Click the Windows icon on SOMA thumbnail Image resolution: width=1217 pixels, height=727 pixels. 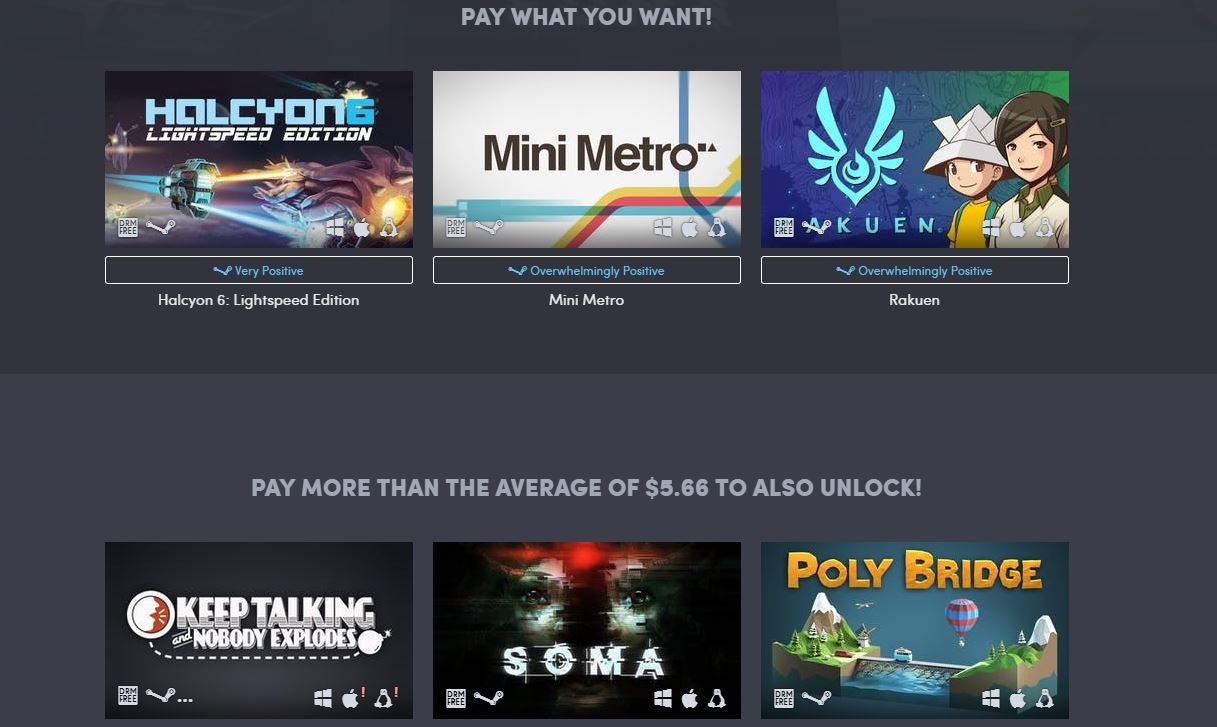point(663,698)
